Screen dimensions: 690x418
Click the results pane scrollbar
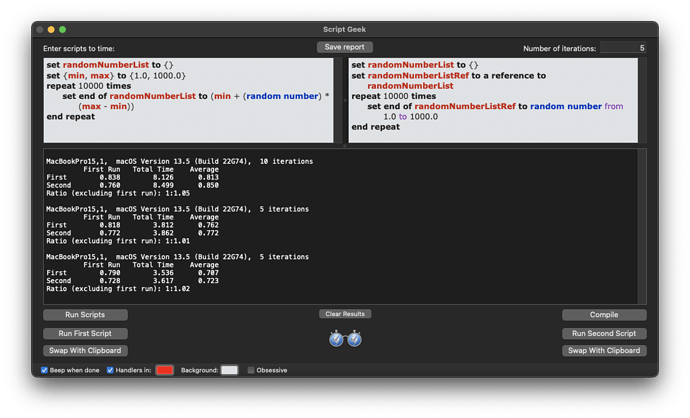[x=642, y=226]
